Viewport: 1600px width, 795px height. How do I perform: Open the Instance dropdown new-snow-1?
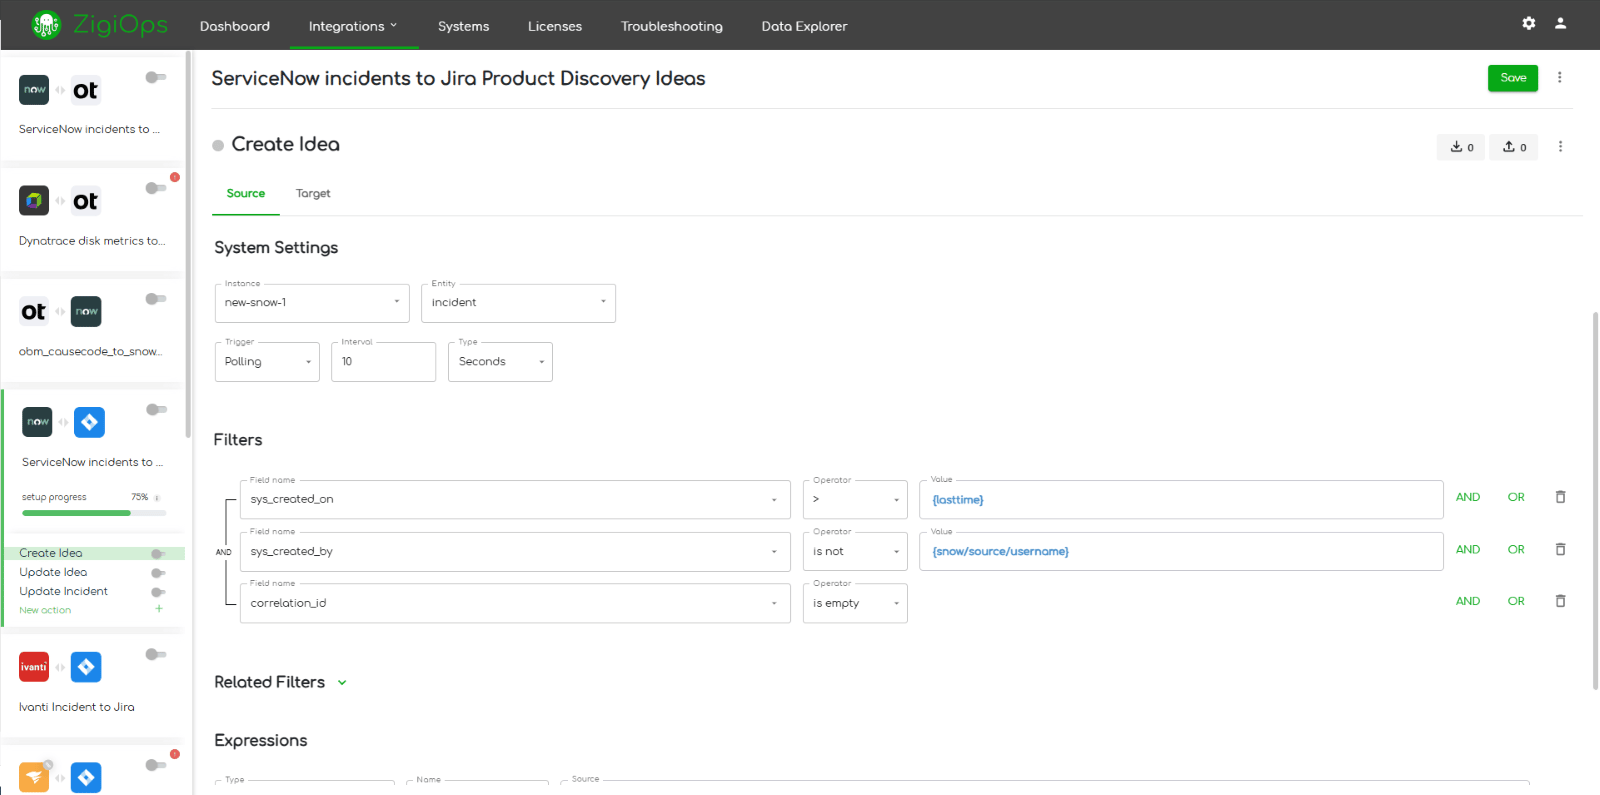[x=312, y=303]
